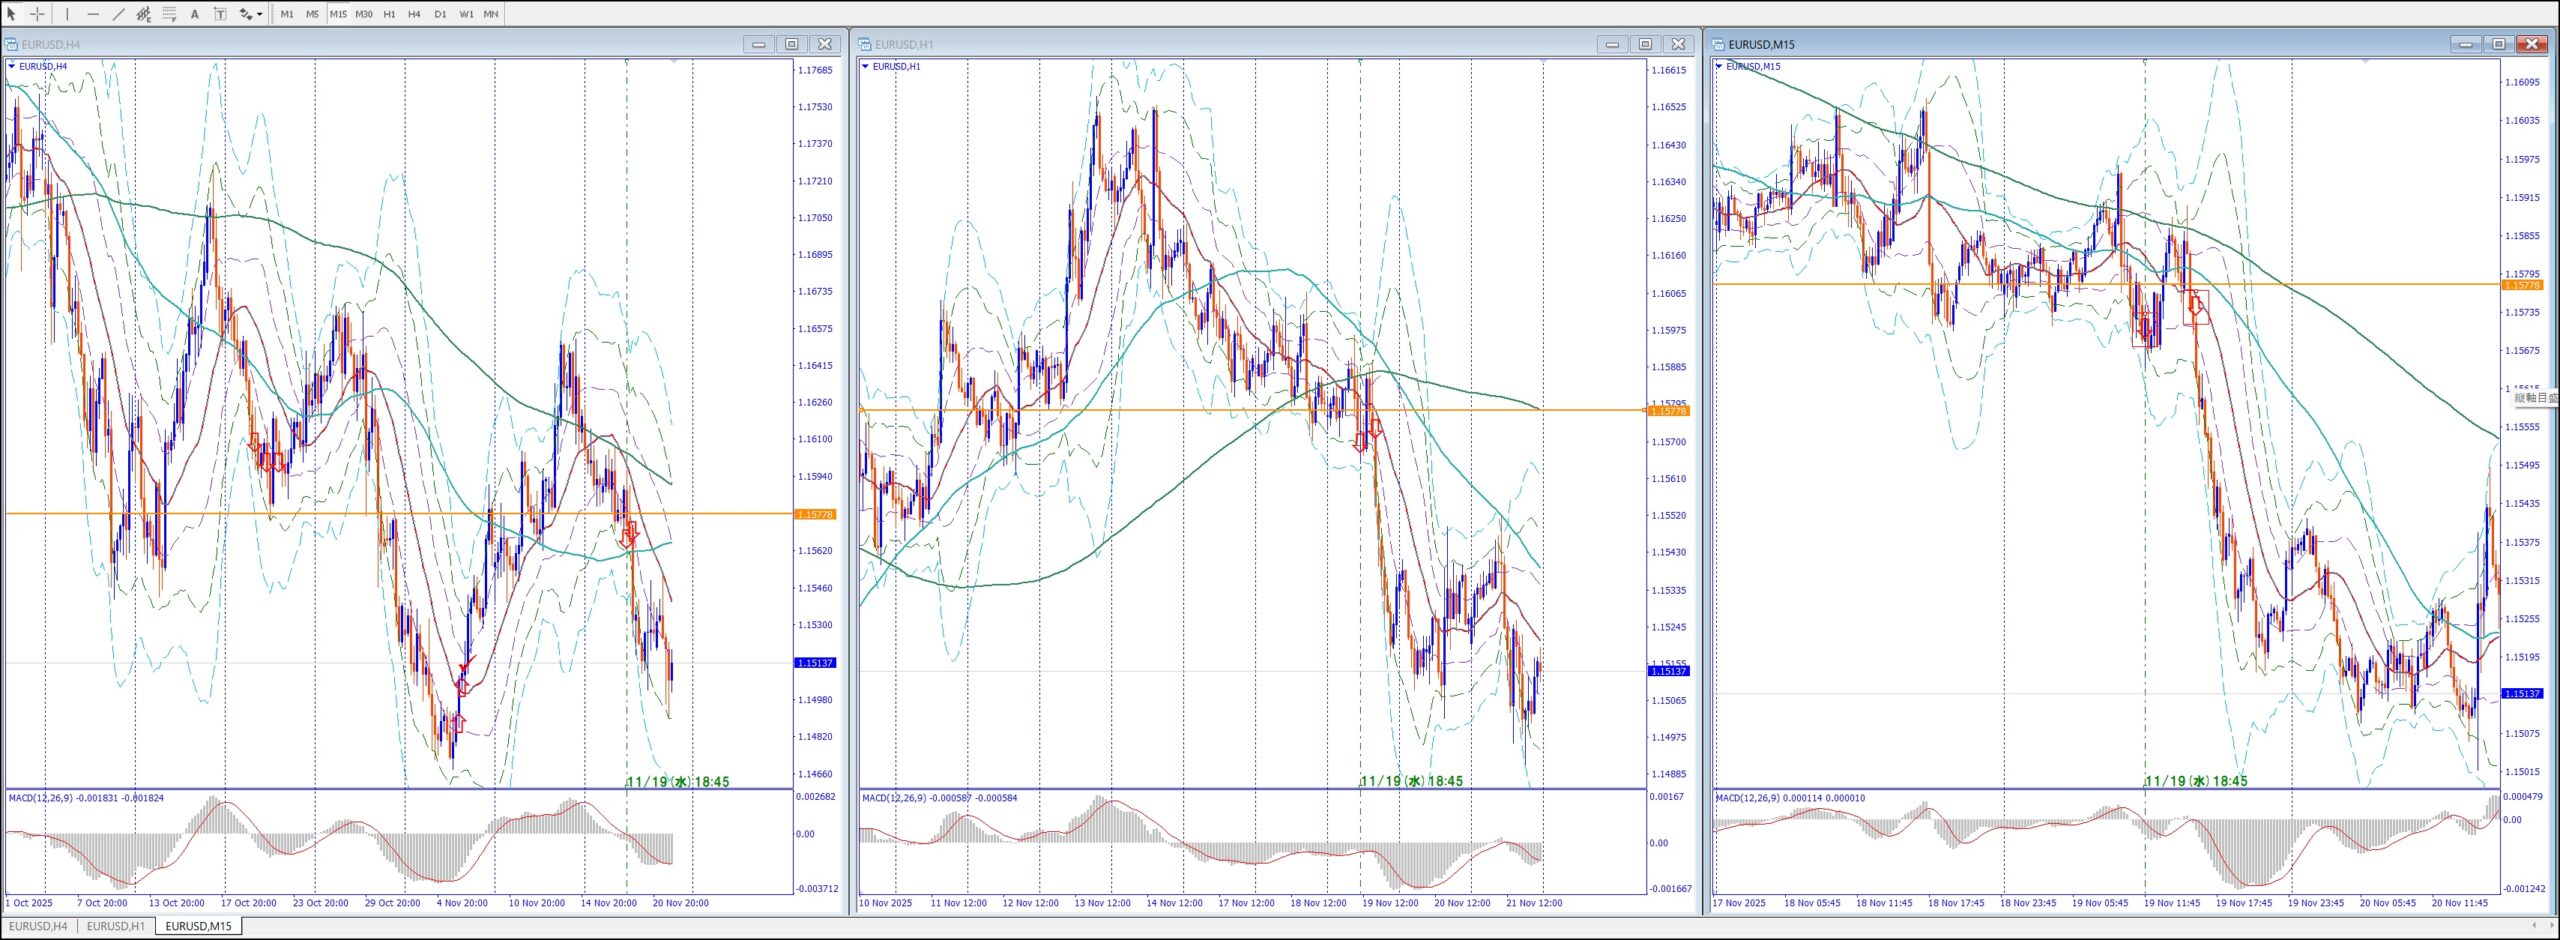Viewport: 2560px width, 940px height.
Task: Switch to the EURUSD,H4 bottom tab
Action: tap(38, 926)
